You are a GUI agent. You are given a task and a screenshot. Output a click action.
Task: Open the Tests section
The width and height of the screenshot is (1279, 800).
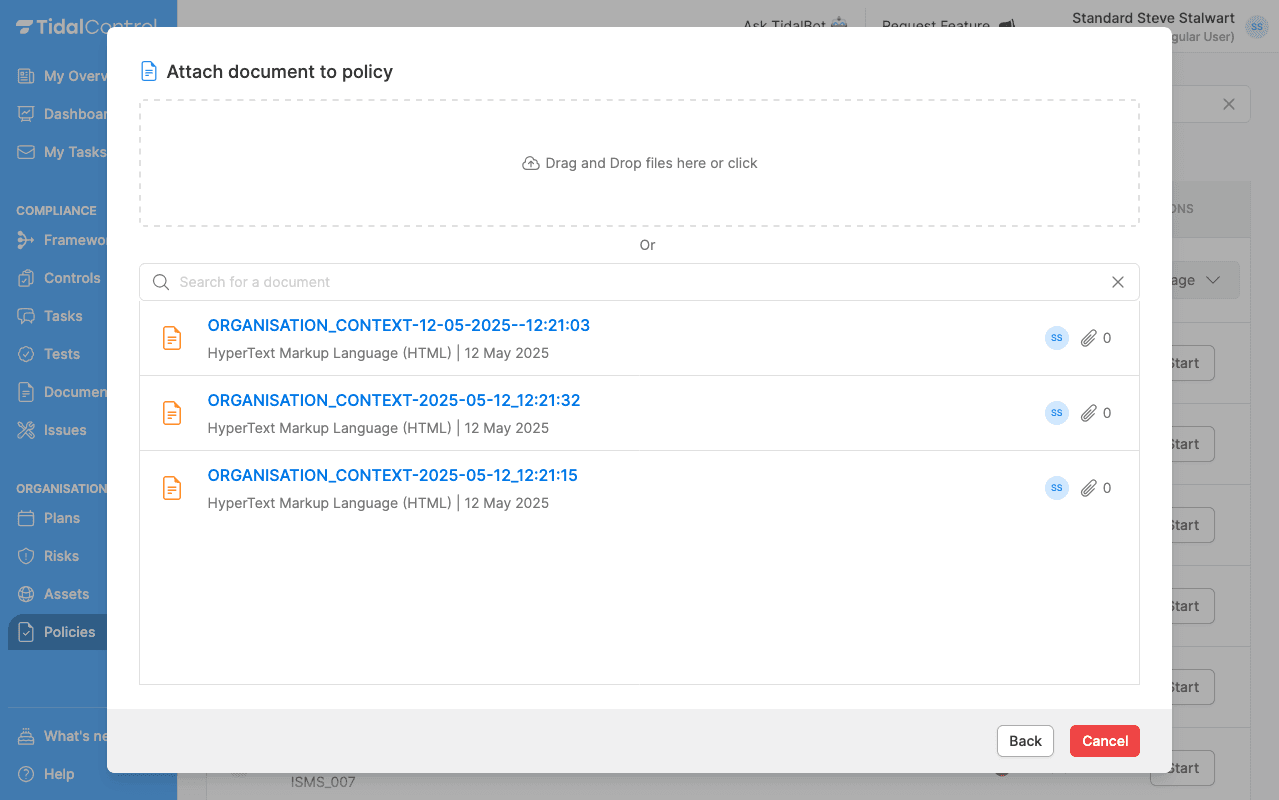(60, 354)
